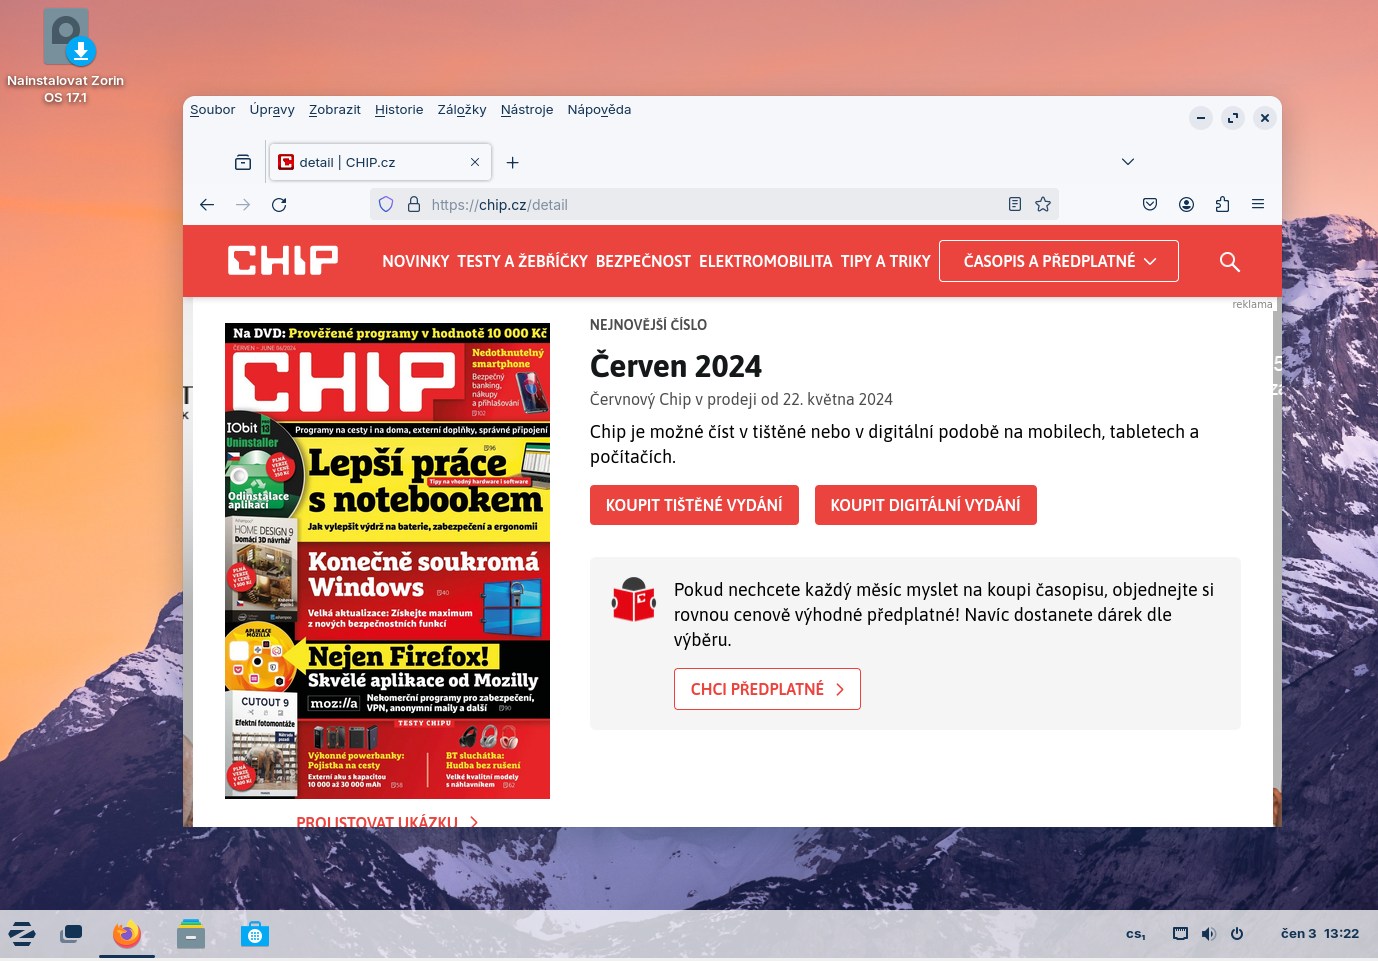The width and height of the screenshot is (1378, 961).
Task: Open the Firefox hamburger application menu
Action: point(1258,204)
